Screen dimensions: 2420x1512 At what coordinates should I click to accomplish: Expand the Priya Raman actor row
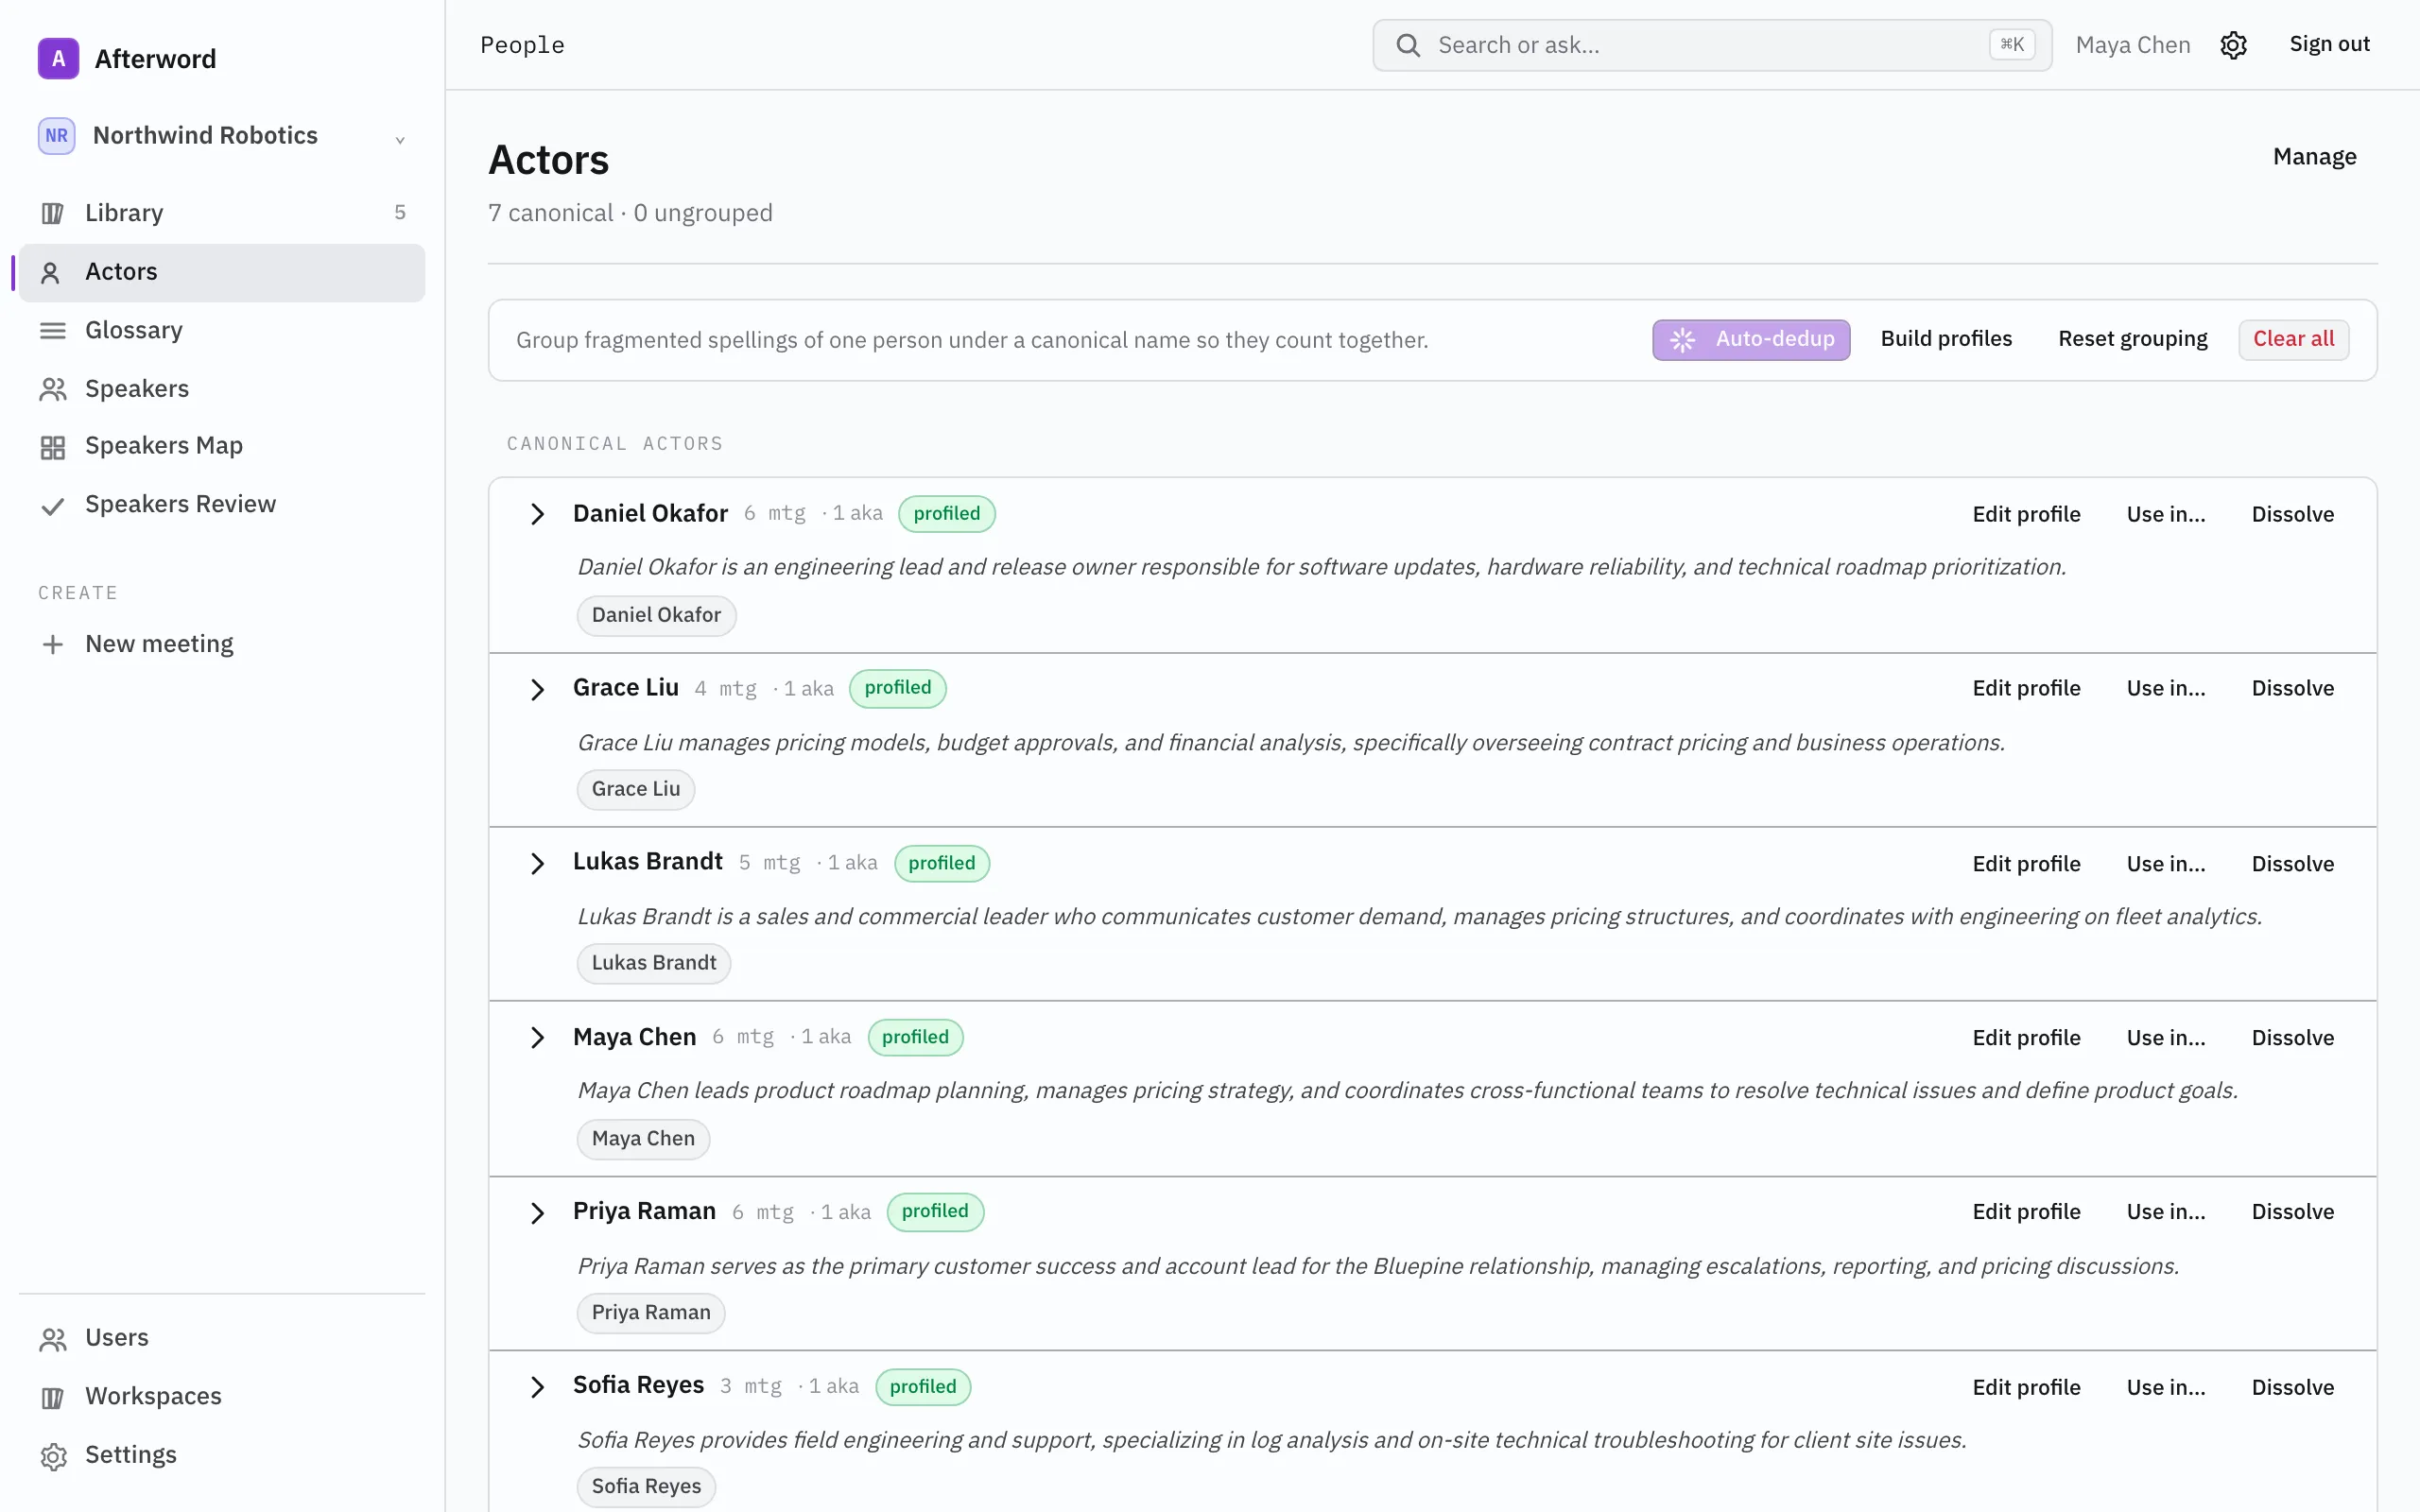coord(537,1212)
